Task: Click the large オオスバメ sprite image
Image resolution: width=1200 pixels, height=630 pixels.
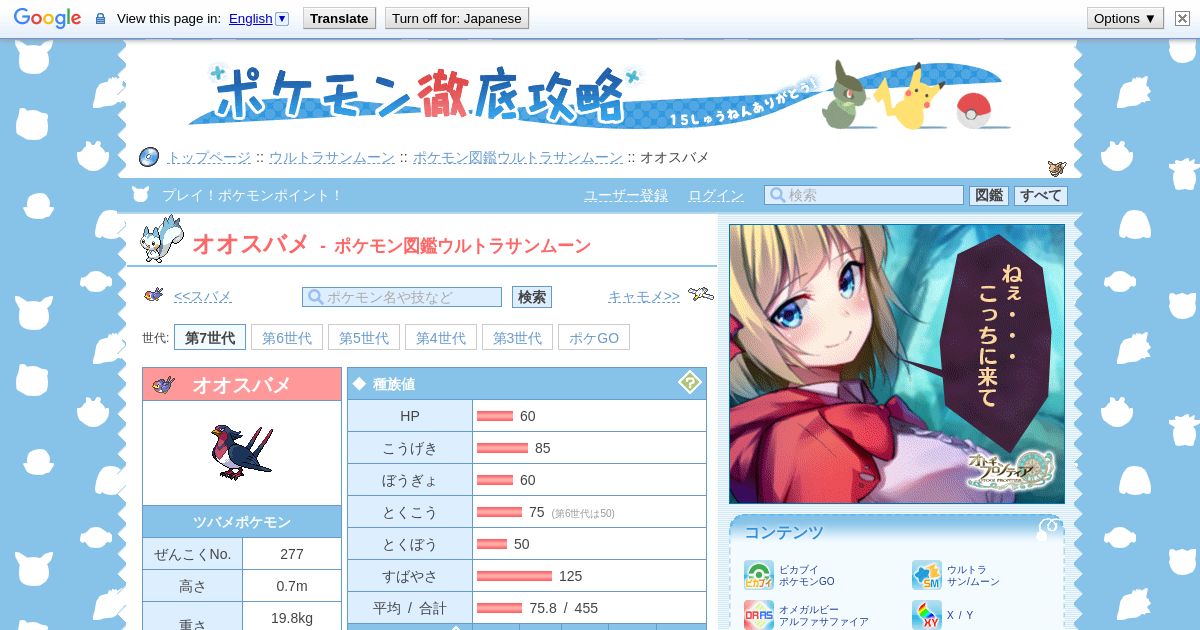Action: pos(241,452)
